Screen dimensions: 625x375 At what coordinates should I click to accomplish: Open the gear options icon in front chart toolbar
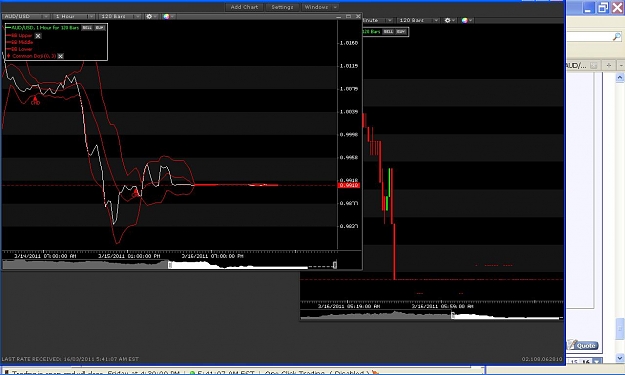click(x=151, y=16)
